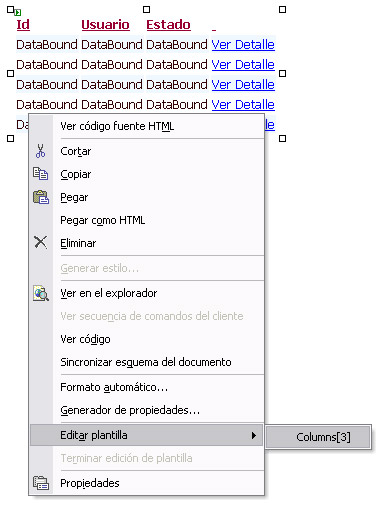Click the Copiar pages icon

click(x=41, y=174)
